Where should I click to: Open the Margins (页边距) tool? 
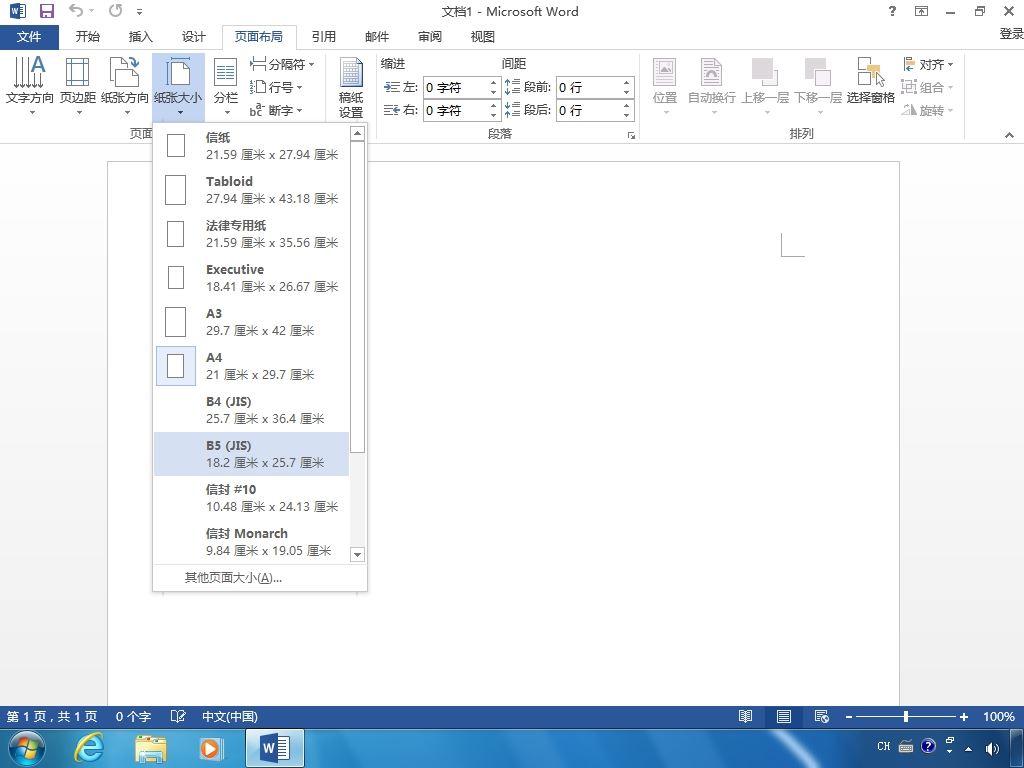(78, 86)
